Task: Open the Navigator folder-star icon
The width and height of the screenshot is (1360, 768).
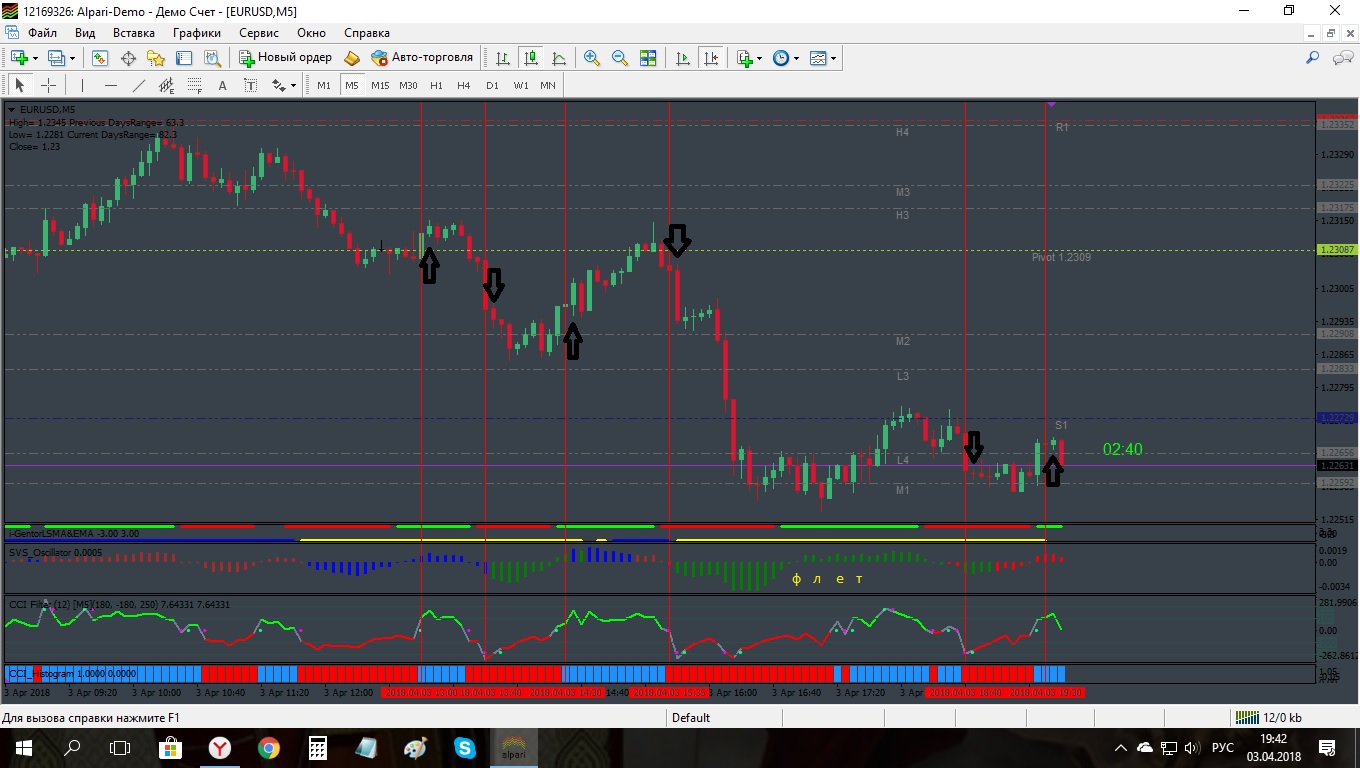Action: click(156, 58)
